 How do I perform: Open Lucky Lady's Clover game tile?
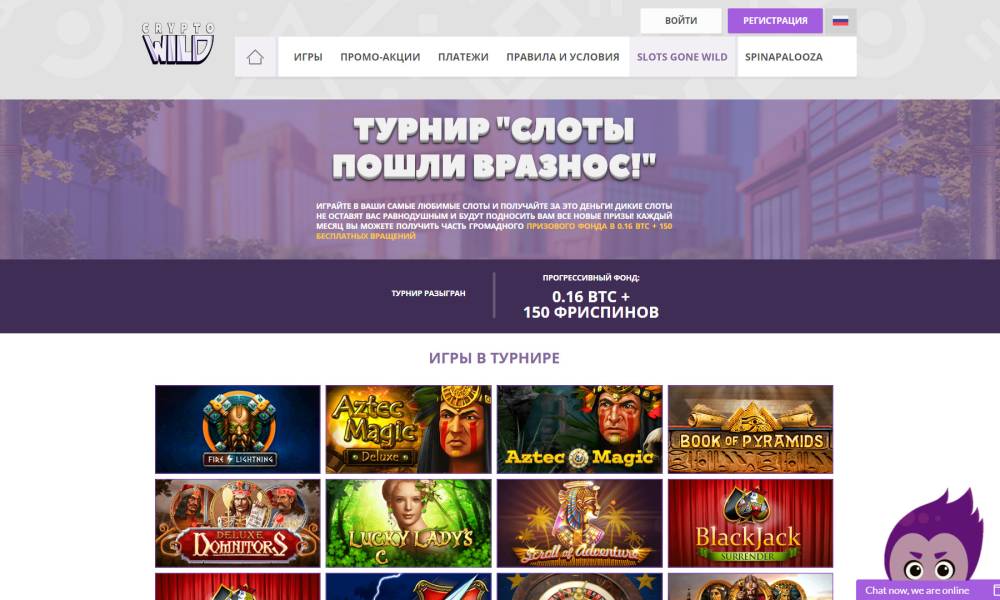(x=409, y=523)
